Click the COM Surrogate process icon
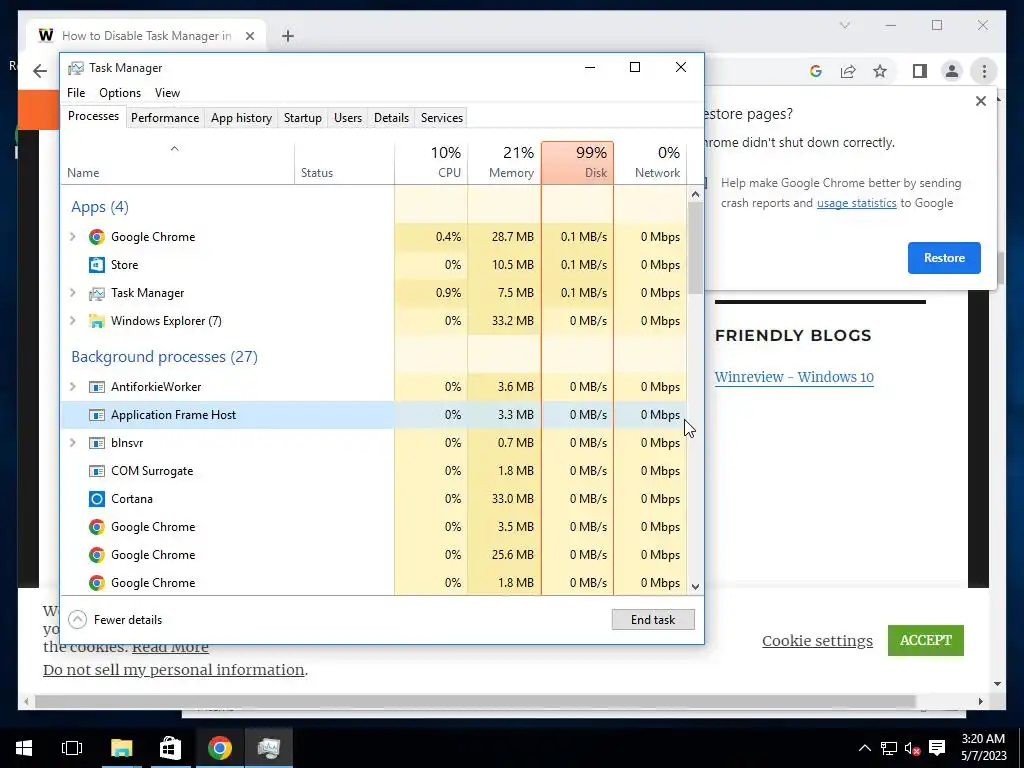 (97, 472)
